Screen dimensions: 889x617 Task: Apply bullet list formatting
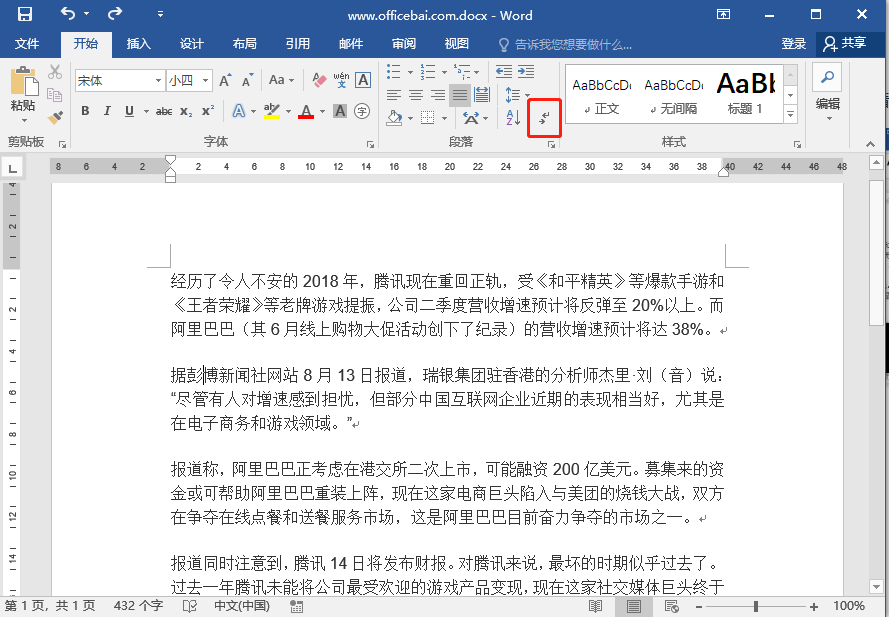click(393, 71)
